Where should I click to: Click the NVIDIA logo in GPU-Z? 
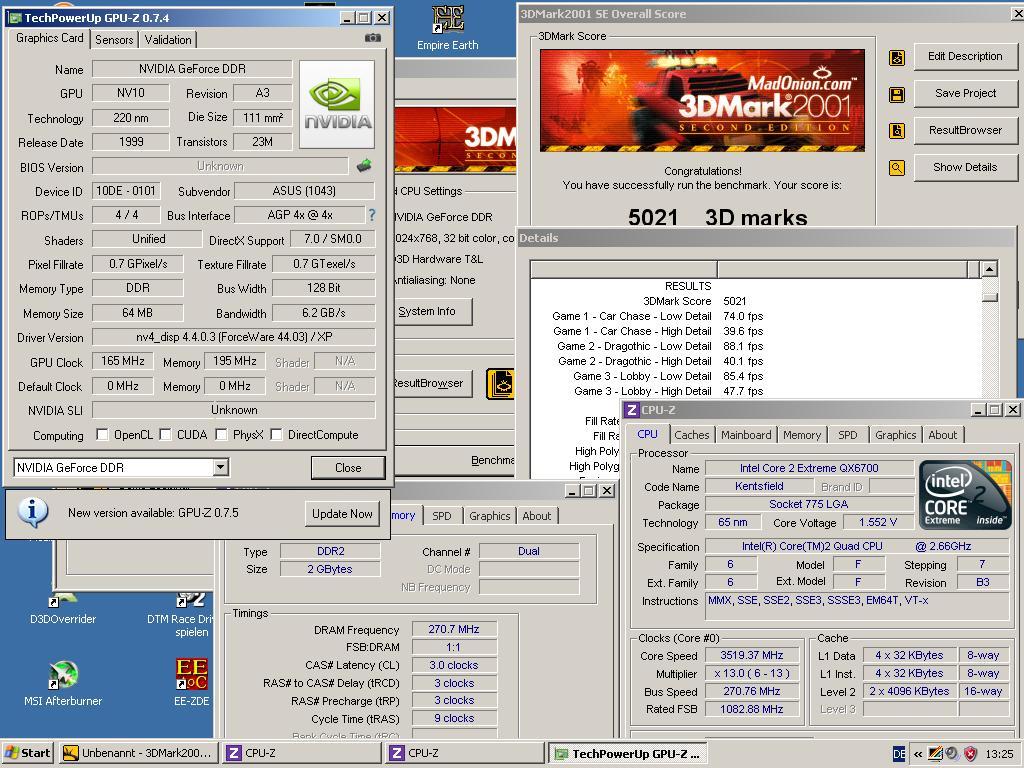pyautogui.click(x=337, y=104)
